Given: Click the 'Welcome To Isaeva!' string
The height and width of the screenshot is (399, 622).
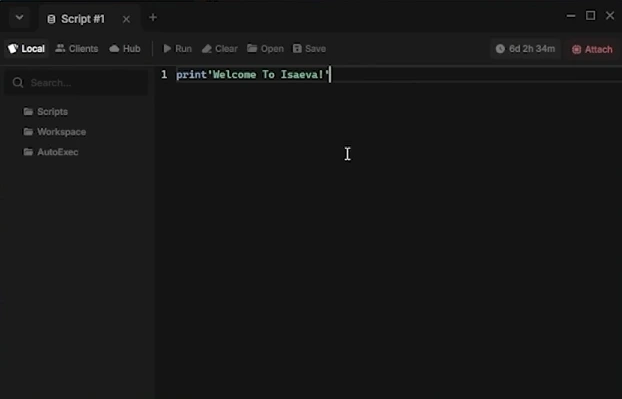Looking at the screenshot, I should [x=269, y=75].
